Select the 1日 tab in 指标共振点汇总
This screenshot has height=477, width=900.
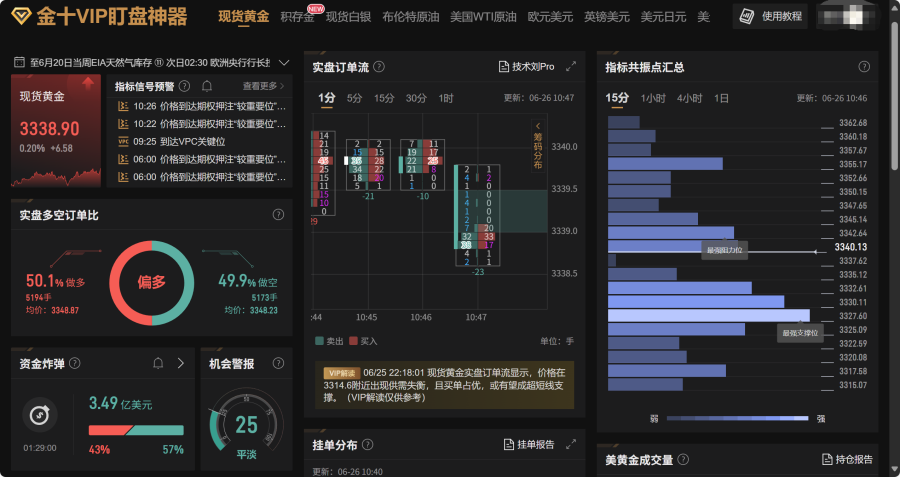[x=721, y=98]
